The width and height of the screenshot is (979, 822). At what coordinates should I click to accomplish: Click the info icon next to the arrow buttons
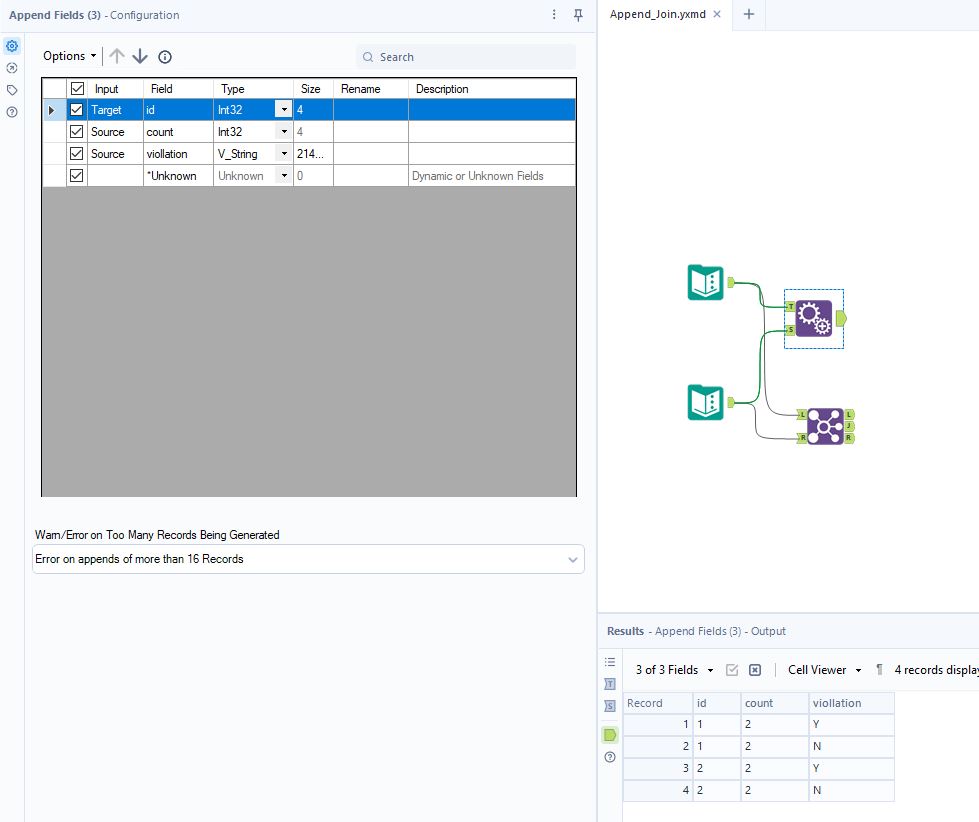164,56
